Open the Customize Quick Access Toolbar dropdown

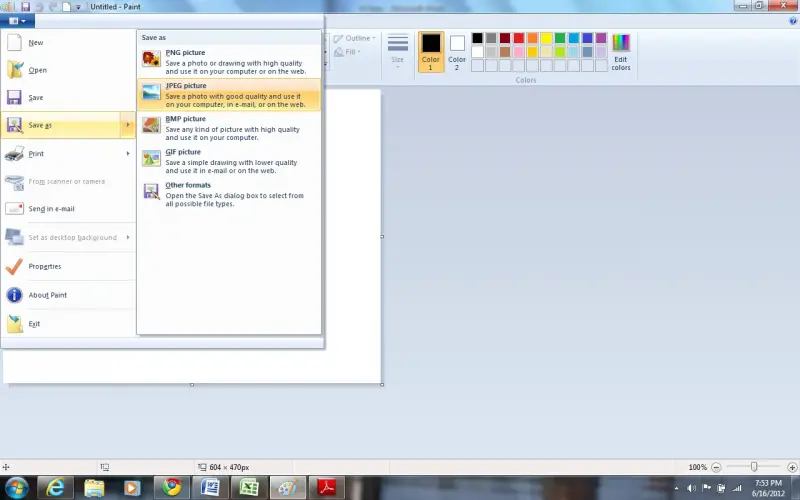(79, 7)
